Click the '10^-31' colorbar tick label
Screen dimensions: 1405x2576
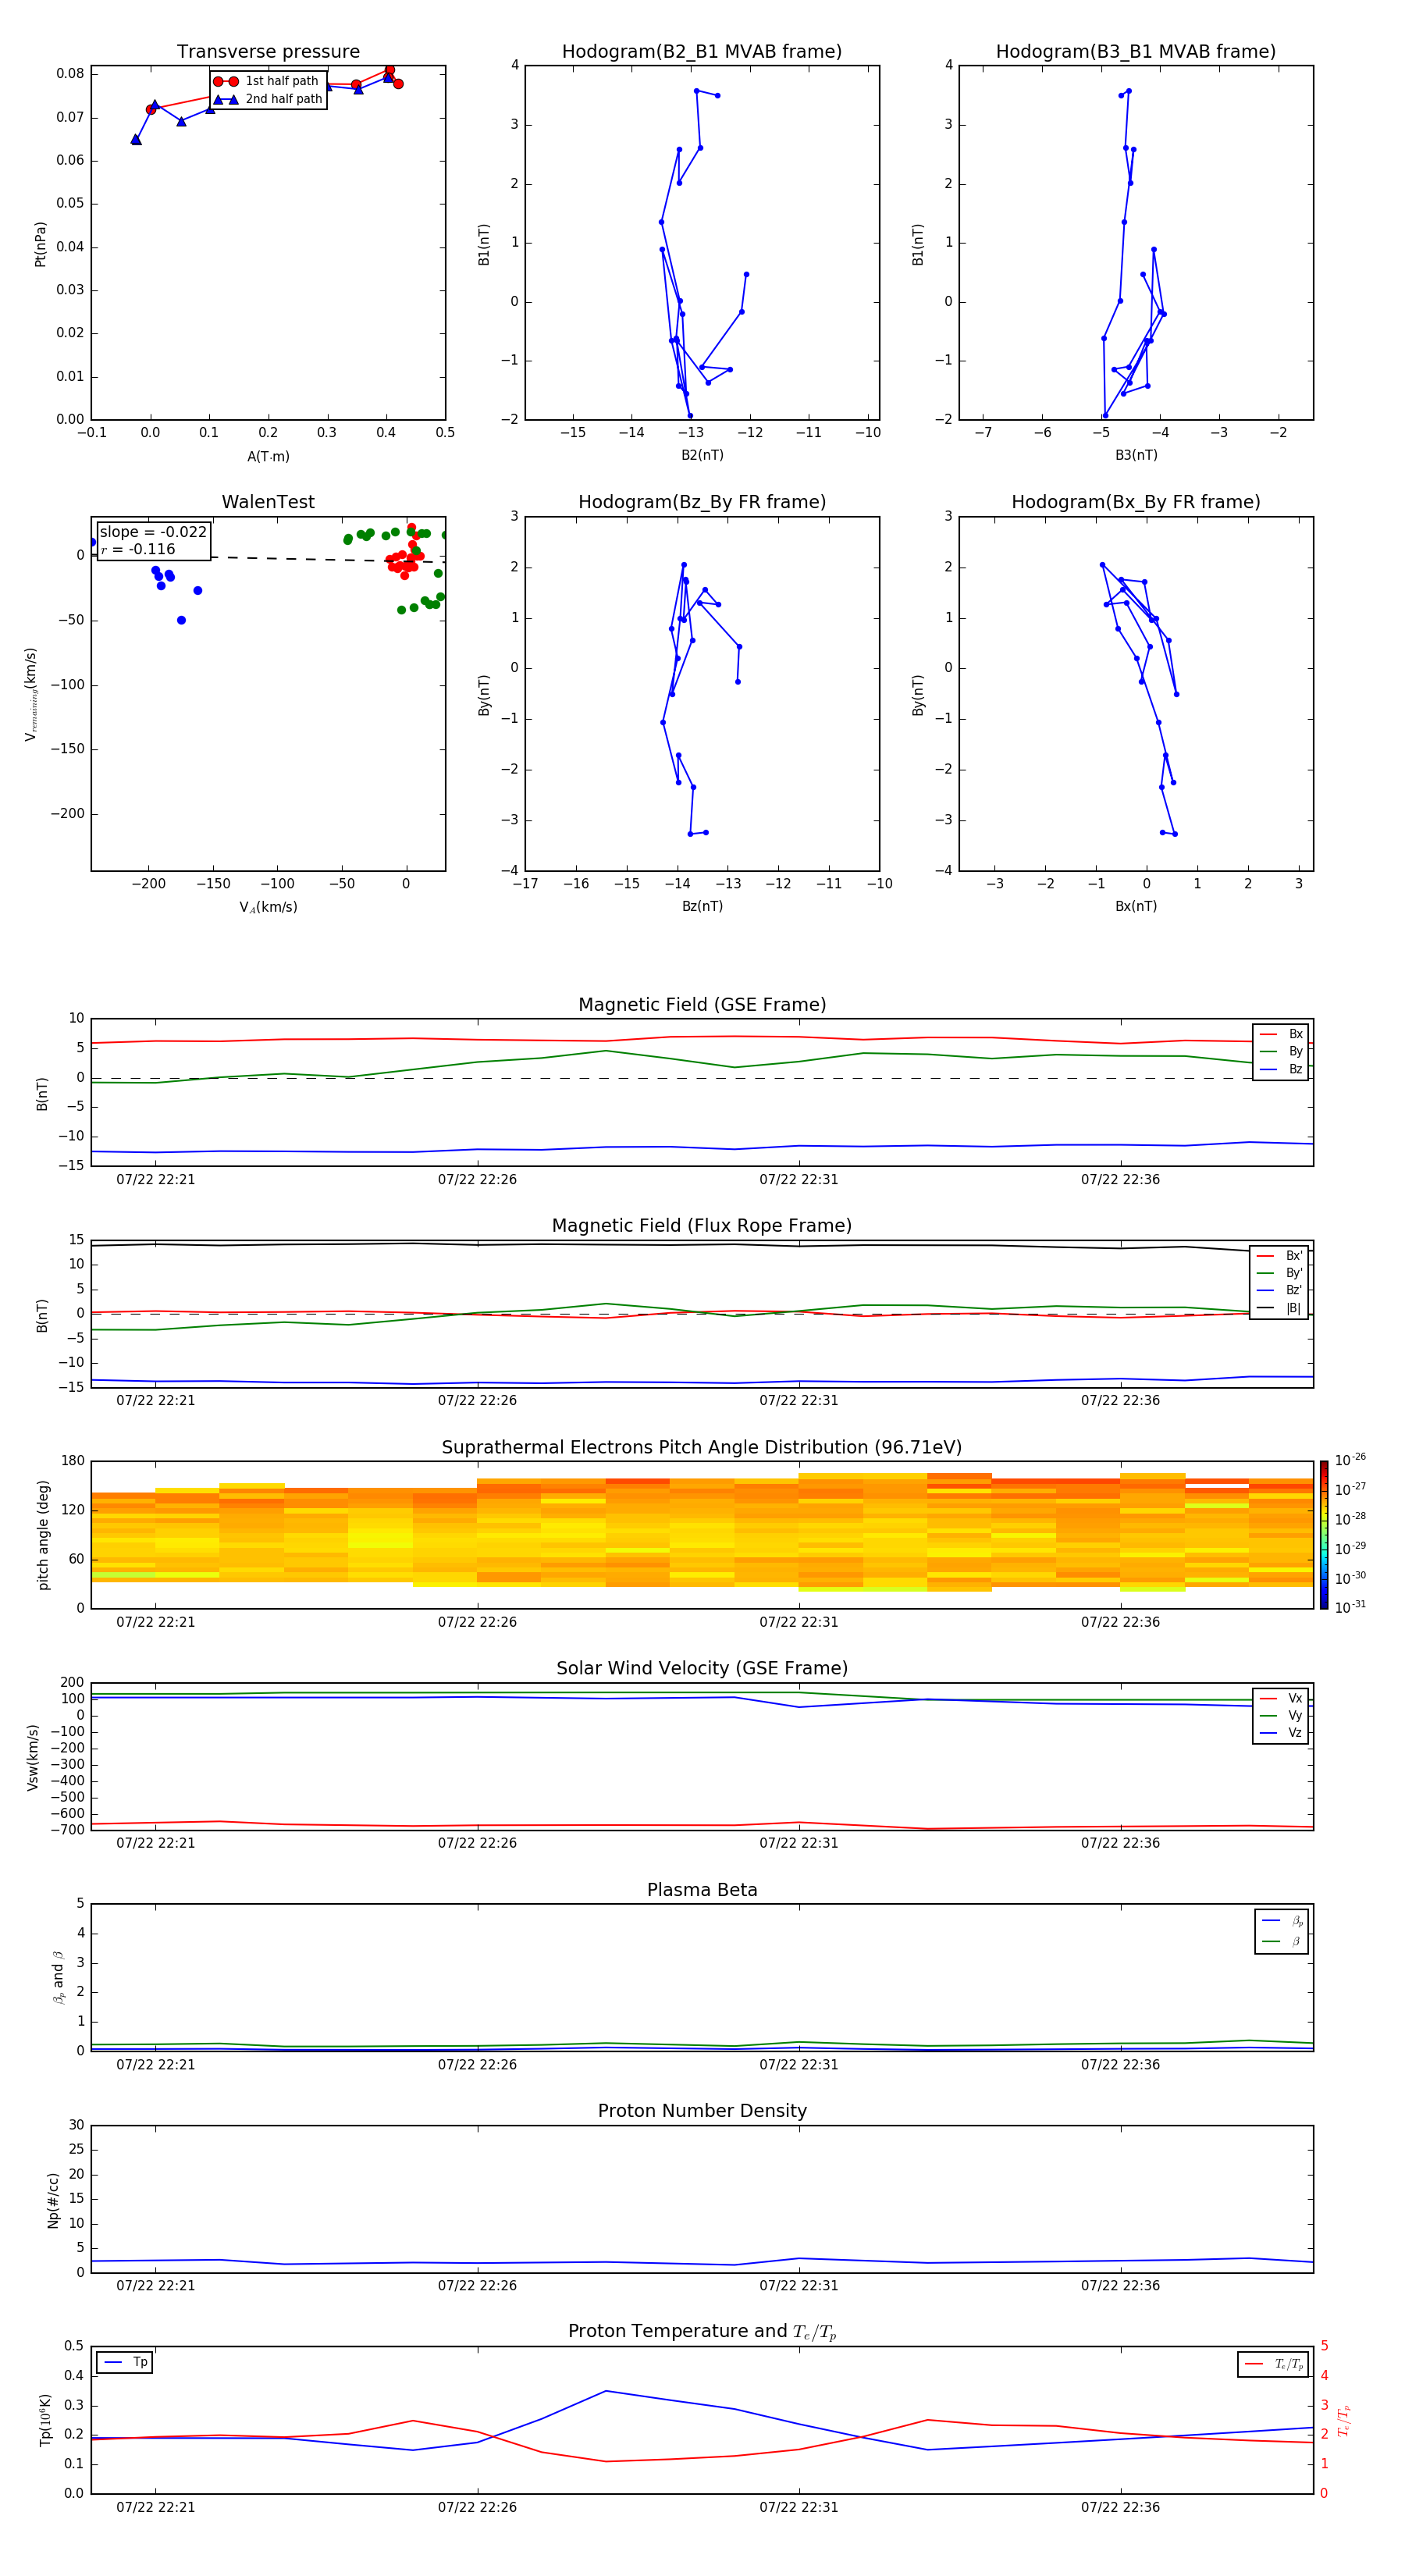click(1350, 1607)
